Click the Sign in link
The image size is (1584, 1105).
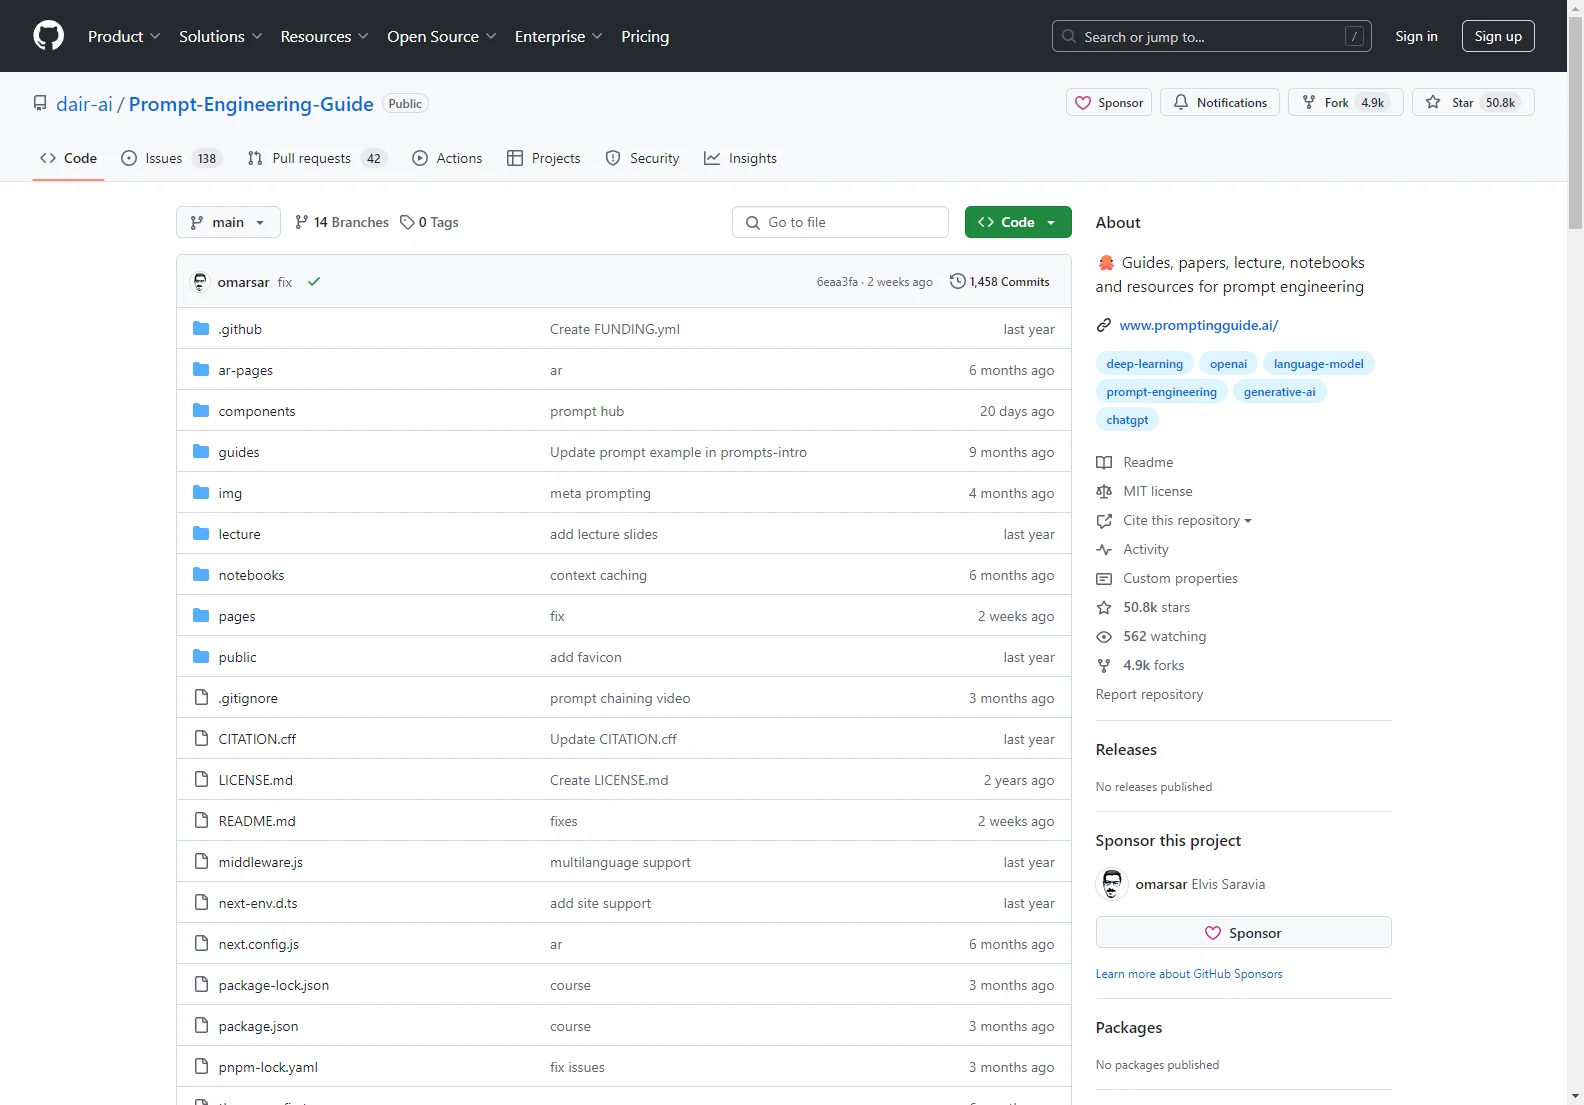1416,36
